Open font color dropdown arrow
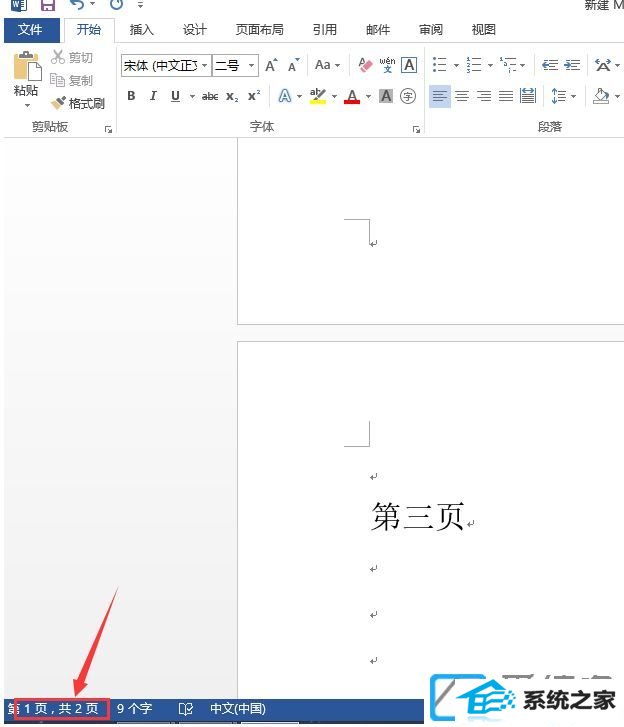Image resolution: width=624 pixels, height=727 pixels. (x=369, y=96)
